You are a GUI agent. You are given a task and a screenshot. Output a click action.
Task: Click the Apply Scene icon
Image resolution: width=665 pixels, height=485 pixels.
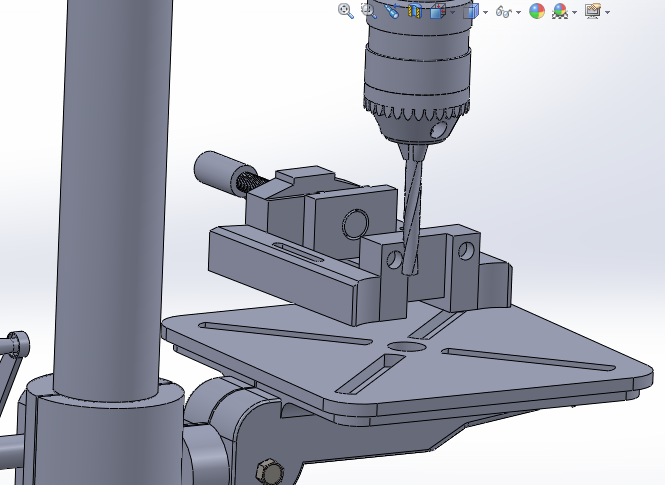click(x=560, y=11)
